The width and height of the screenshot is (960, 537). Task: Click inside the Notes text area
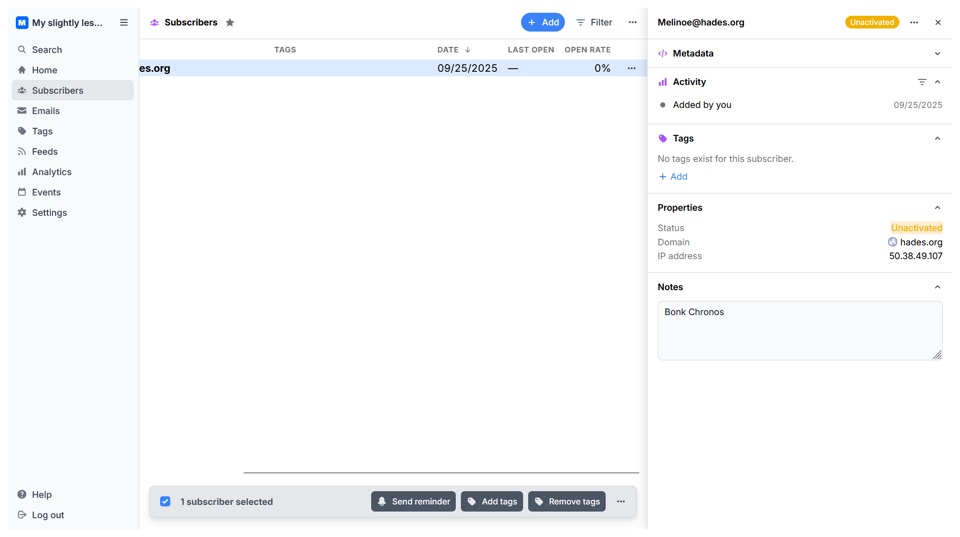[800, 330]
